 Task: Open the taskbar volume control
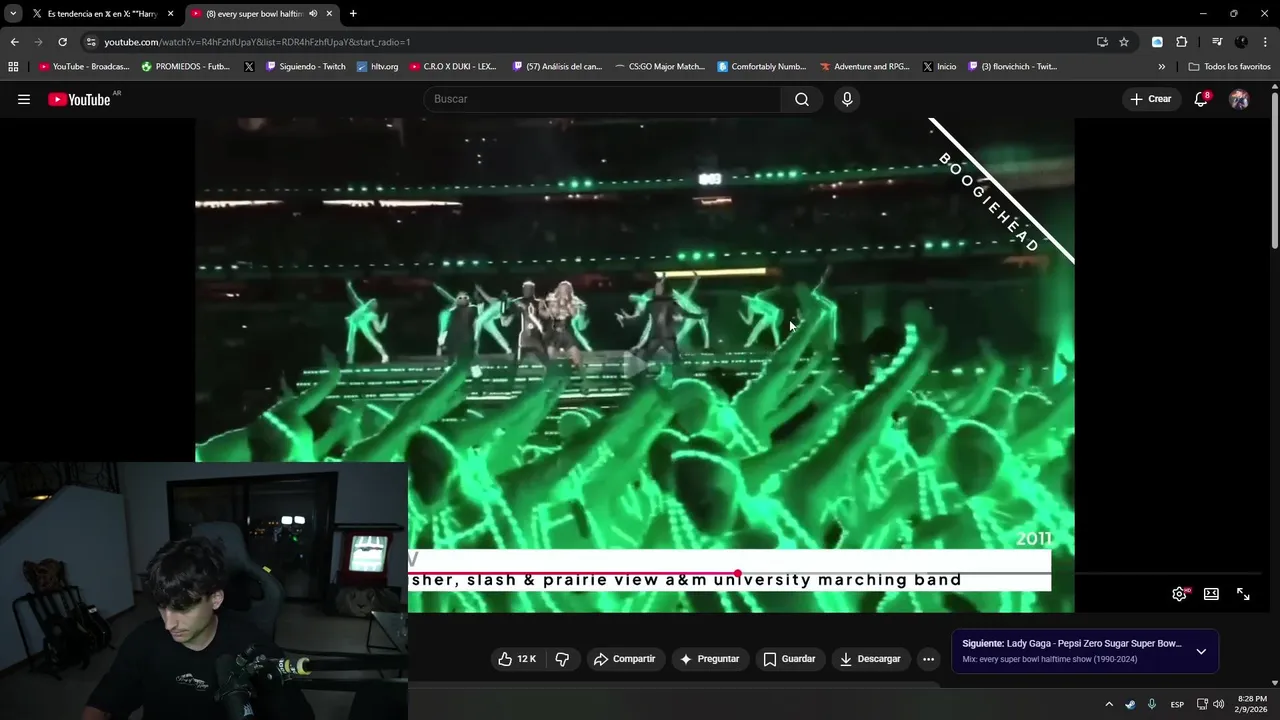tap(1218, 704)
